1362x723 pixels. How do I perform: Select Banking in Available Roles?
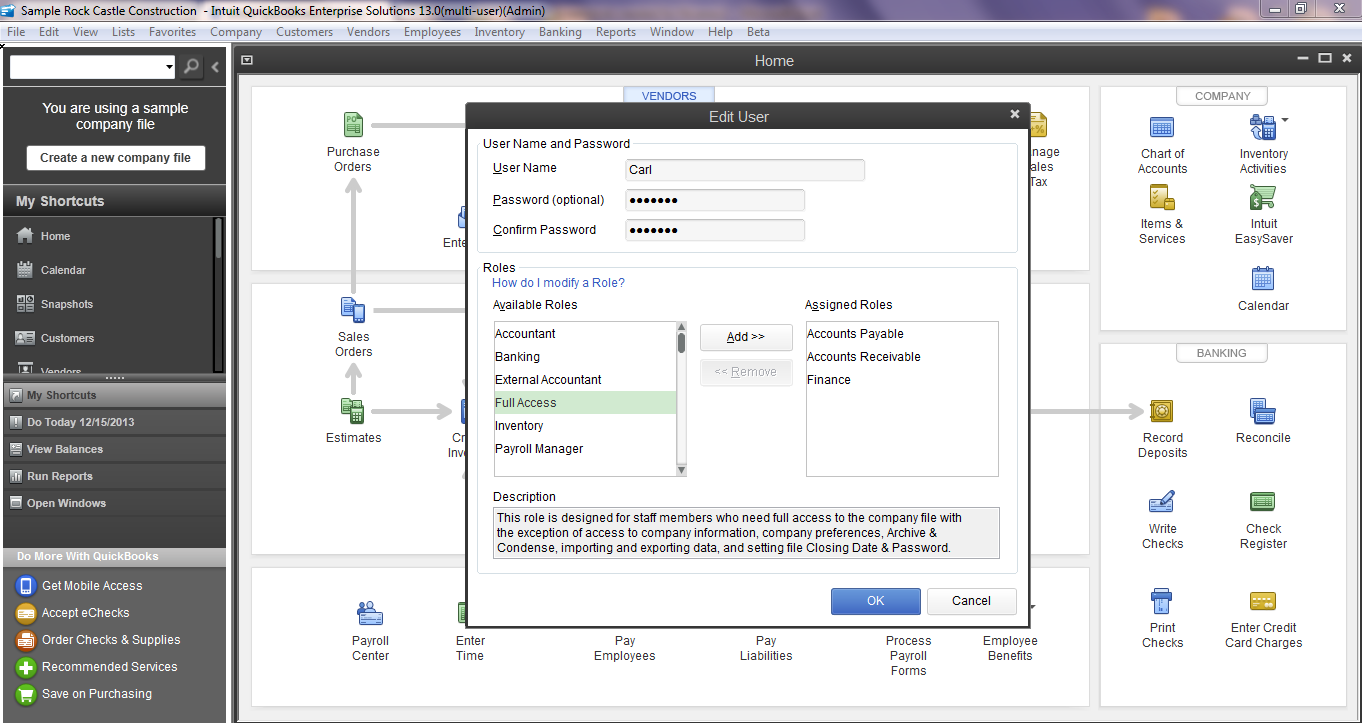[x=585, y=357]
